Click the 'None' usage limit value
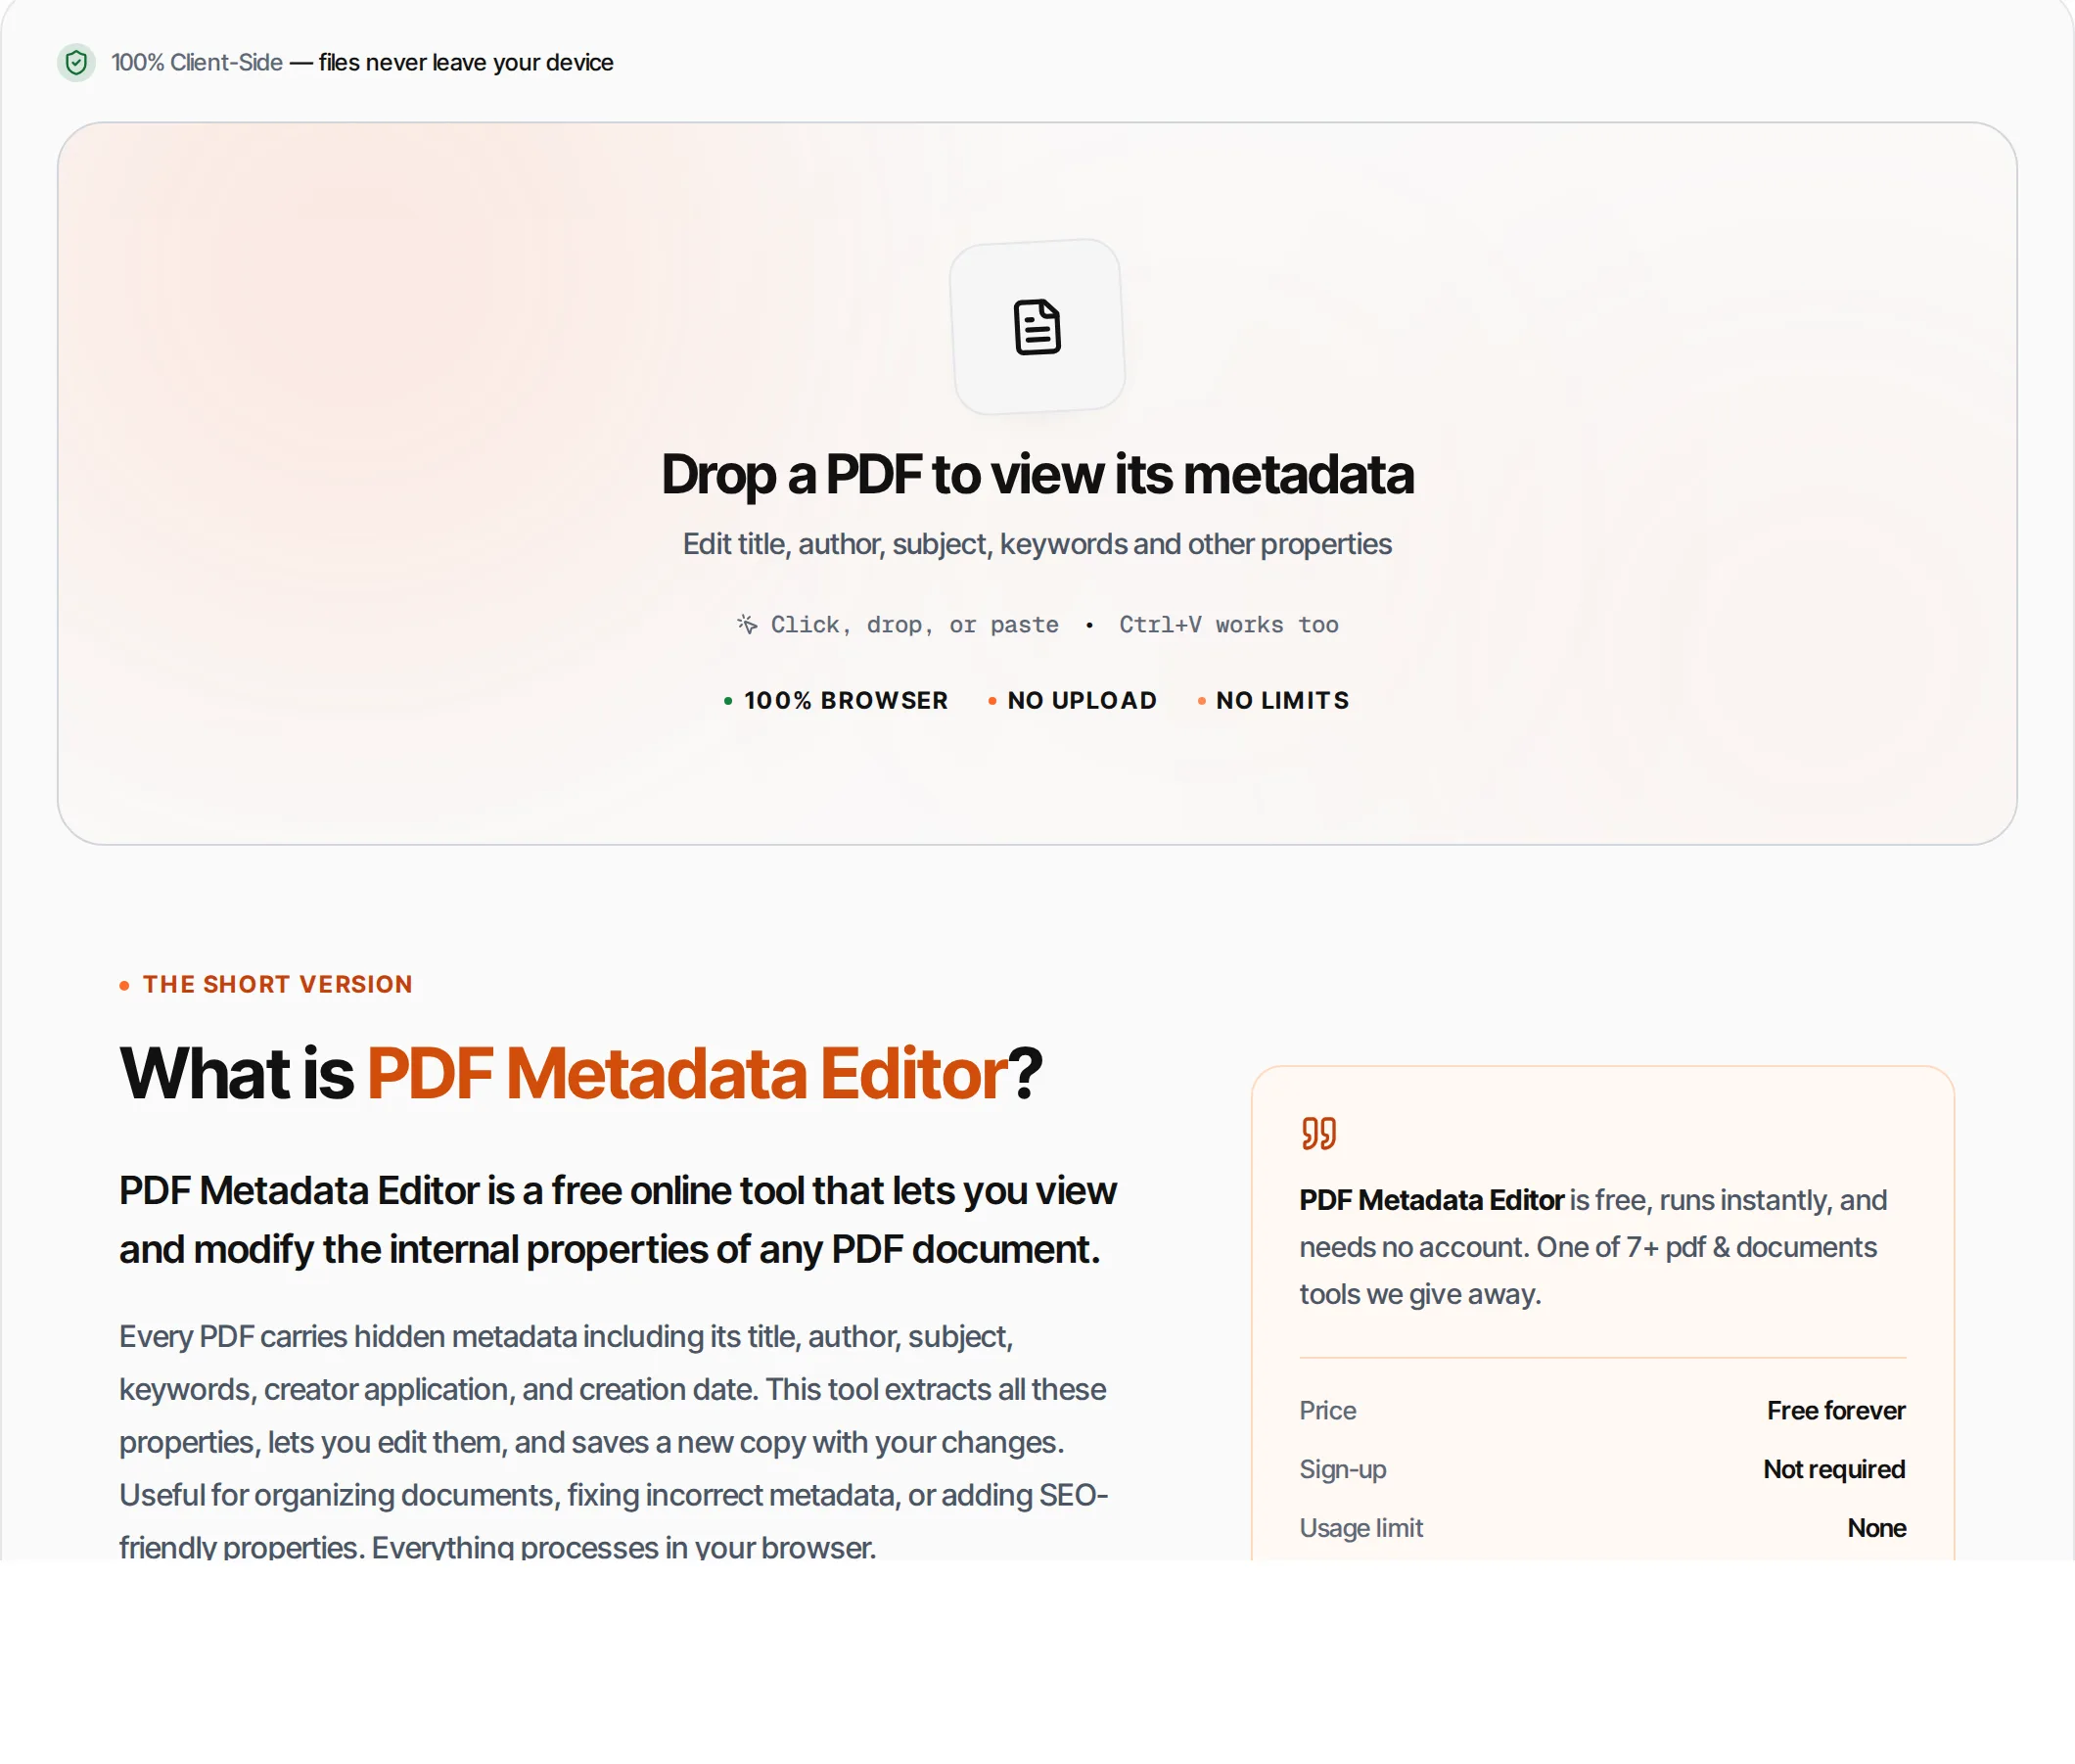This screenshot has width=2075, height=1764. coord(1876,1528)
